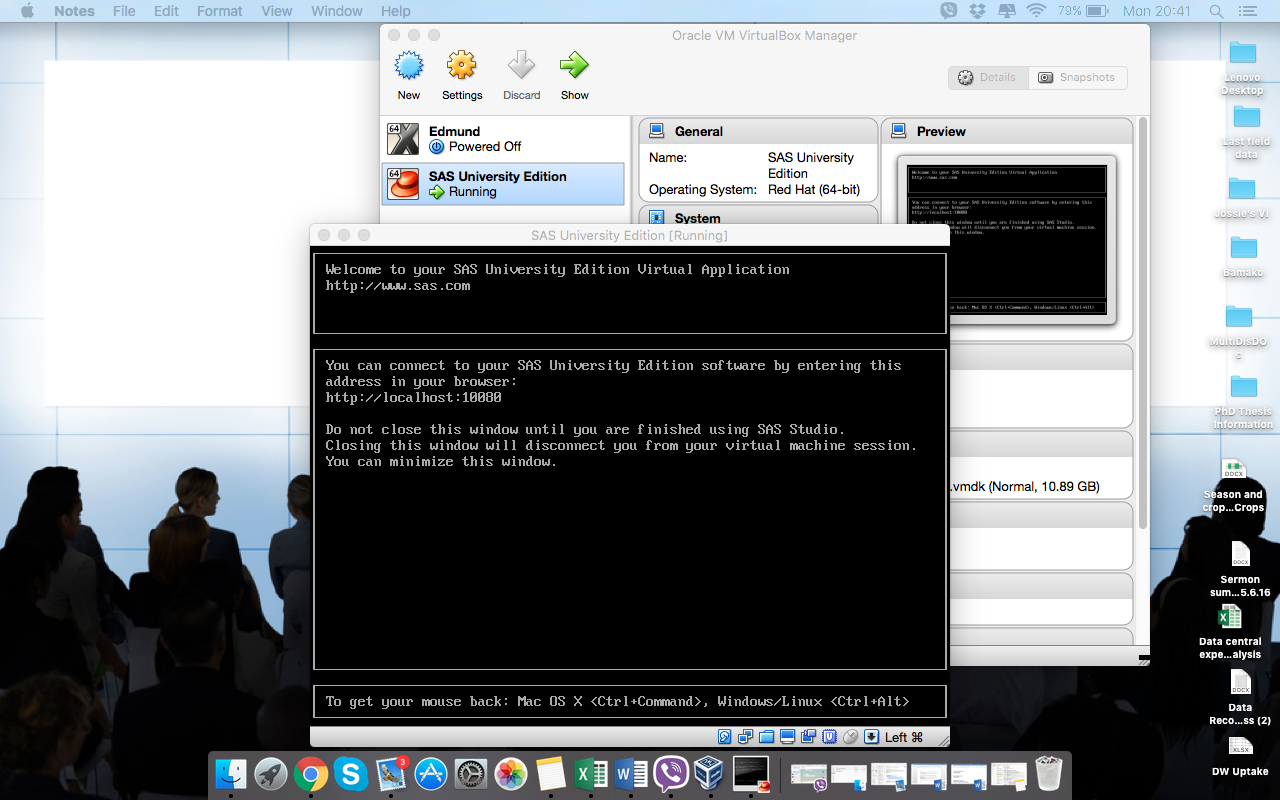Click the Discard icon in VirtualBox toolbar
The height and width of the screenshot is (800, 1280).
point(521,70)
